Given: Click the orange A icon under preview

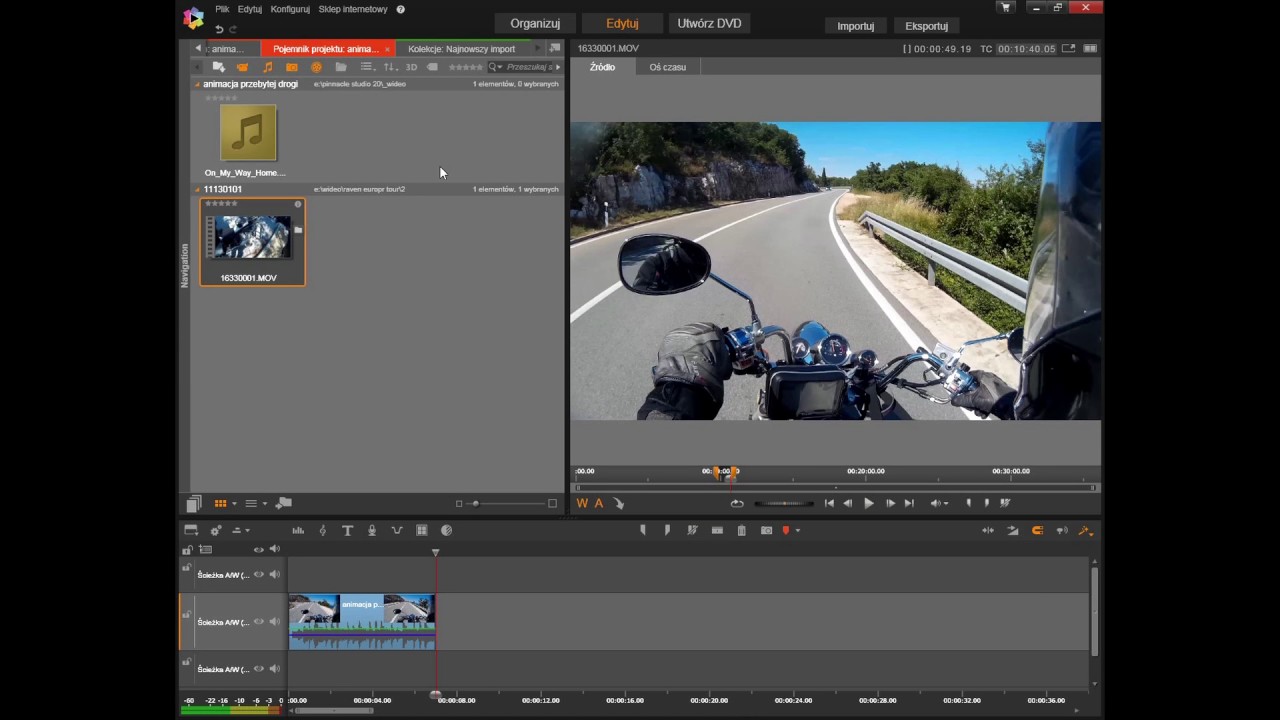Looking at the screenshot, I should 599,503.
